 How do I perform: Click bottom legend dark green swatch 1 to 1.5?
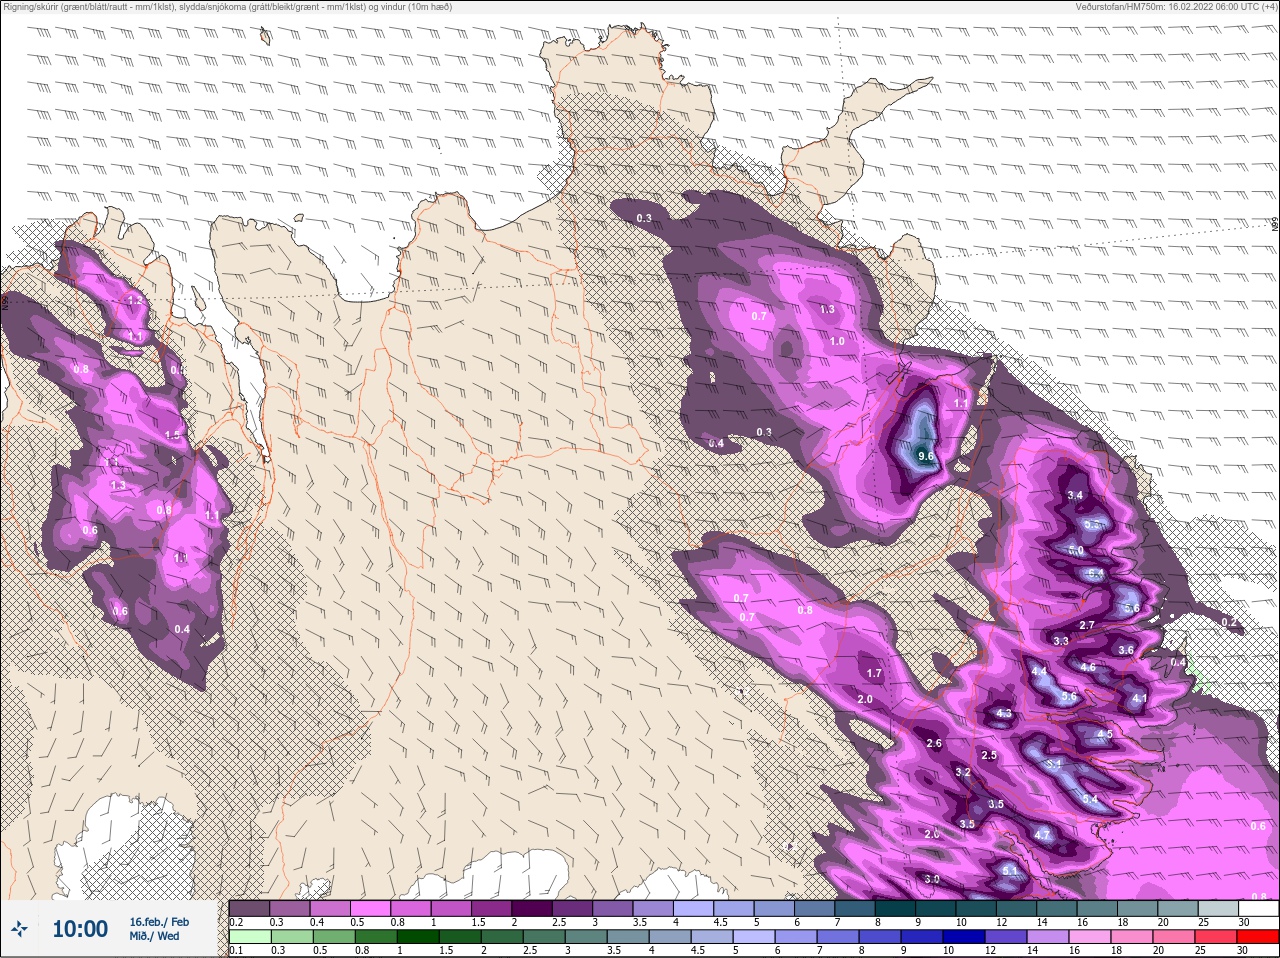coord(418,937)
